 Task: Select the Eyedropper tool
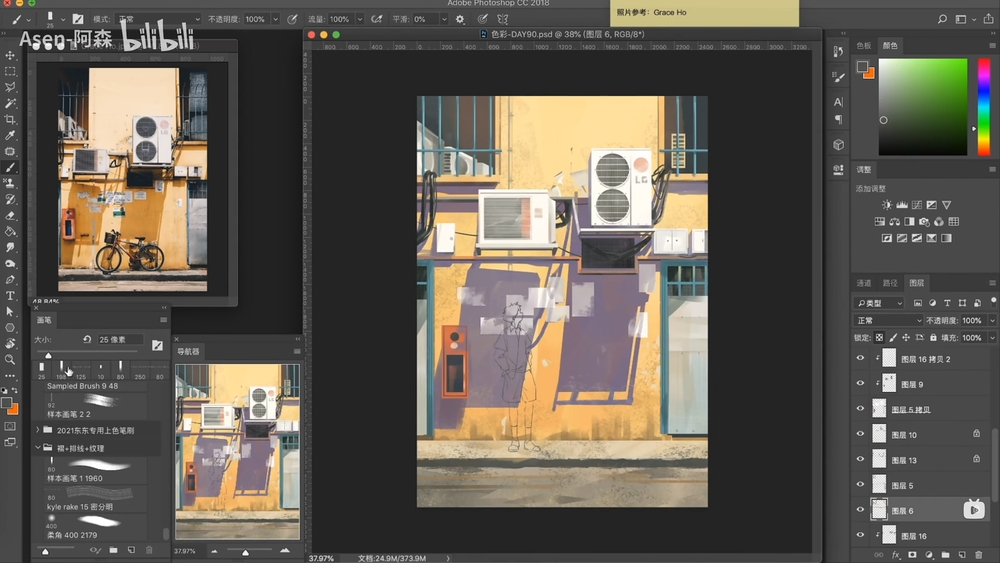tap(10, 136)
